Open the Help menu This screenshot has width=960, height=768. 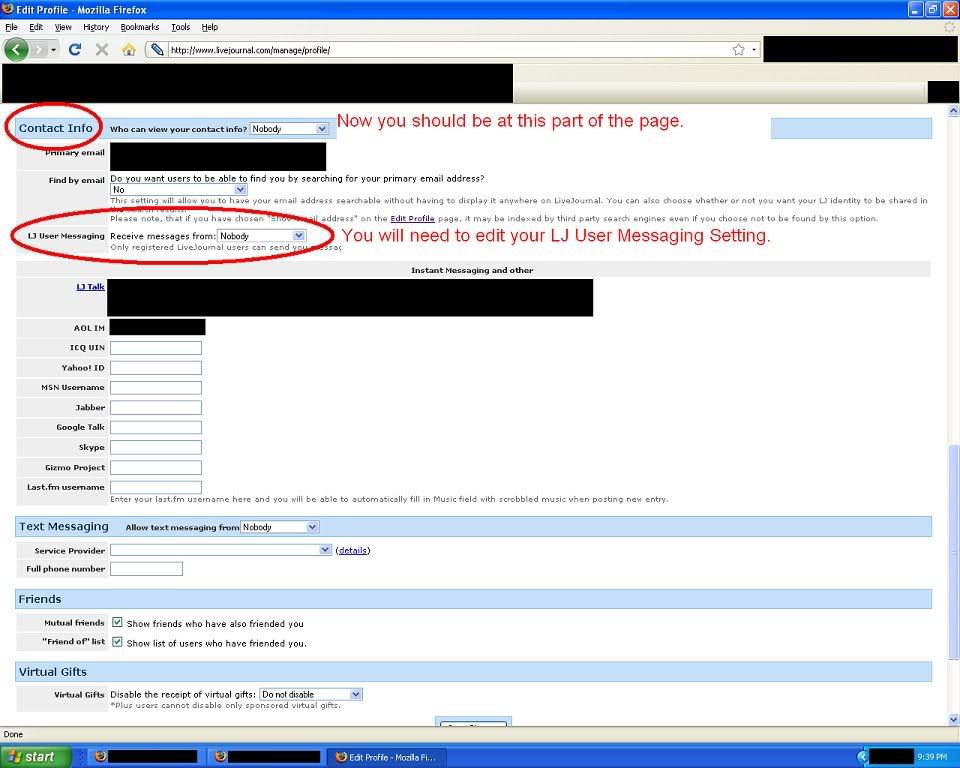209,27
